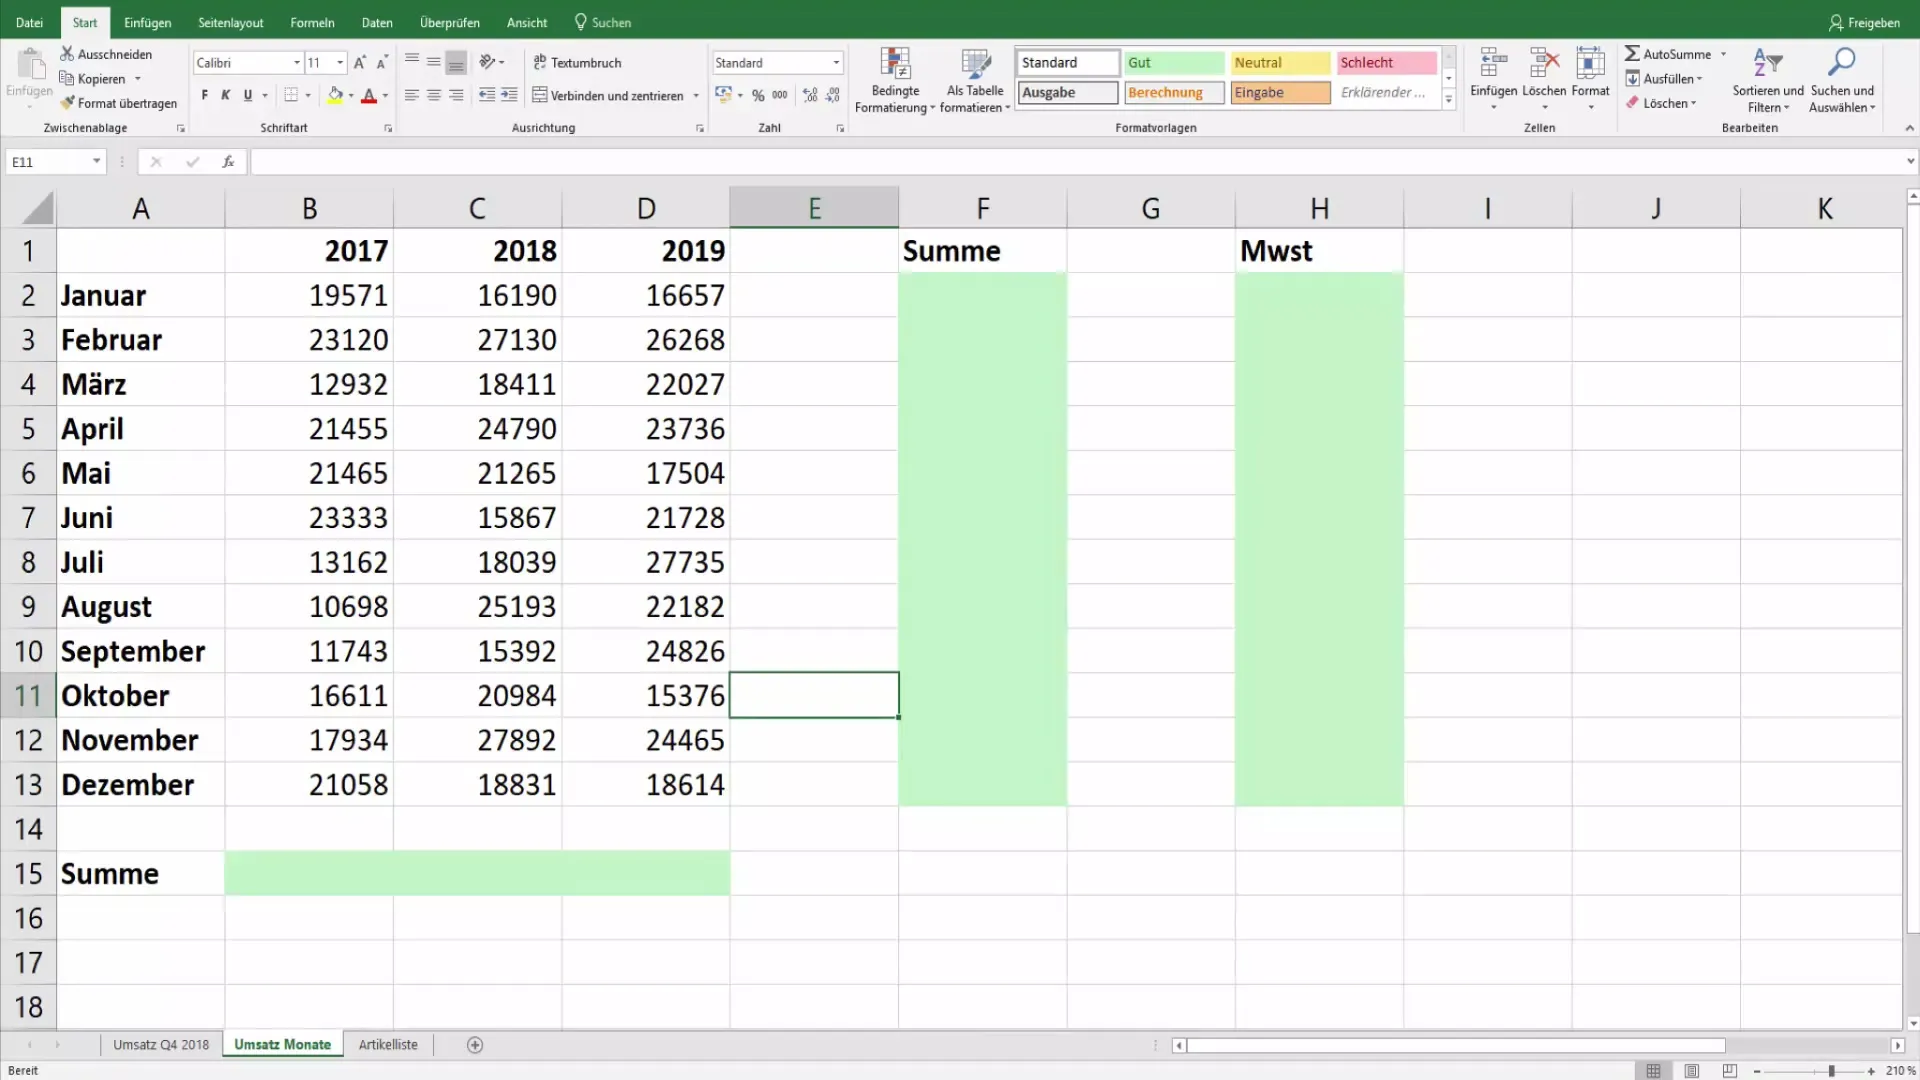Activate the Format übertragen paintbrush
The height and width of the screenshot is (1080, 1920).
click(67, 103)
